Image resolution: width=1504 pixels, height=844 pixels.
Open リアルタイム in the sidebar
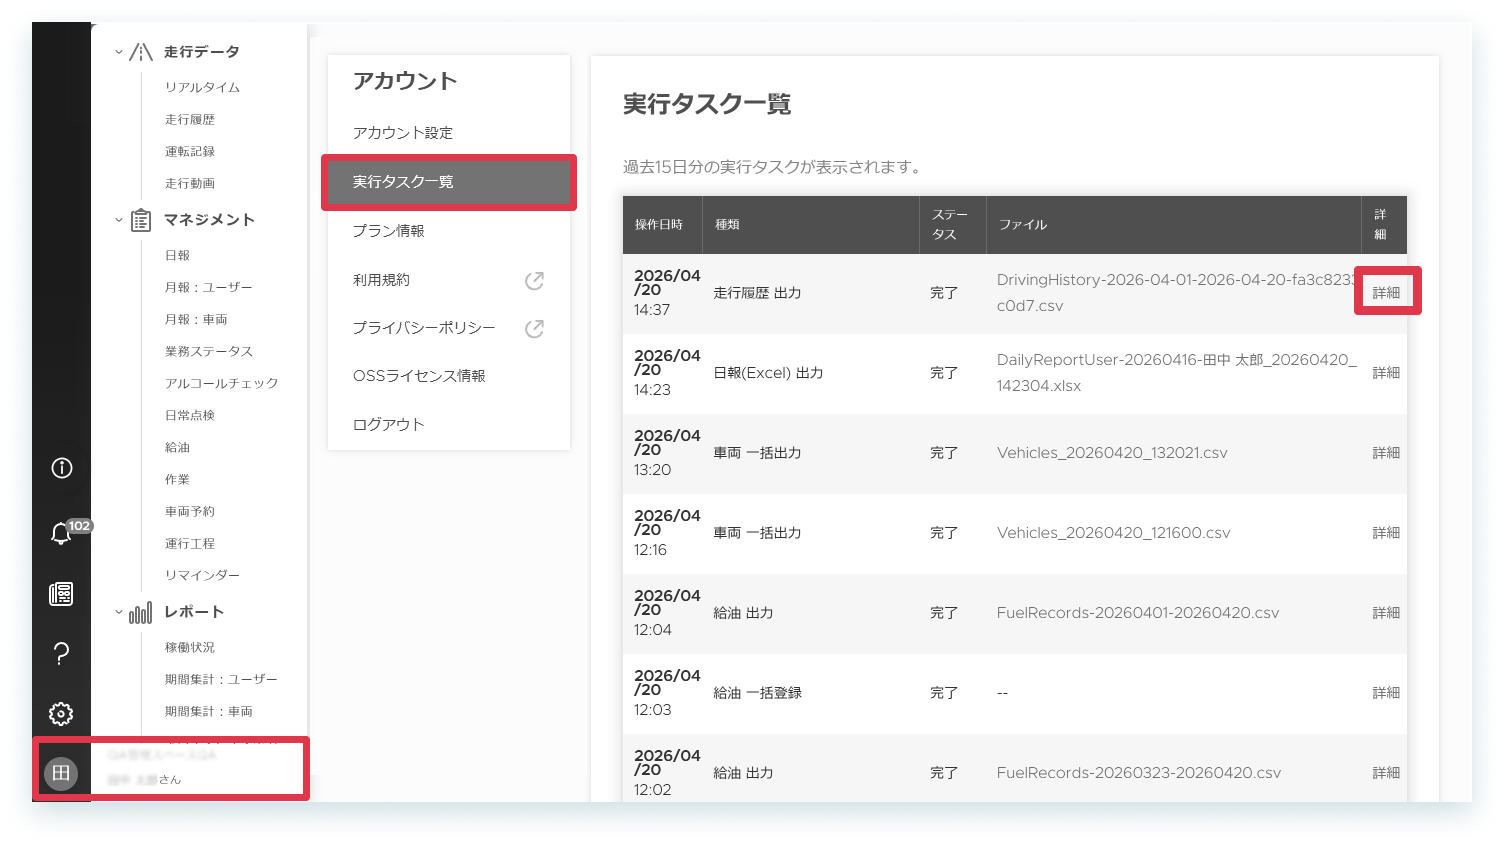coord(202,88)
